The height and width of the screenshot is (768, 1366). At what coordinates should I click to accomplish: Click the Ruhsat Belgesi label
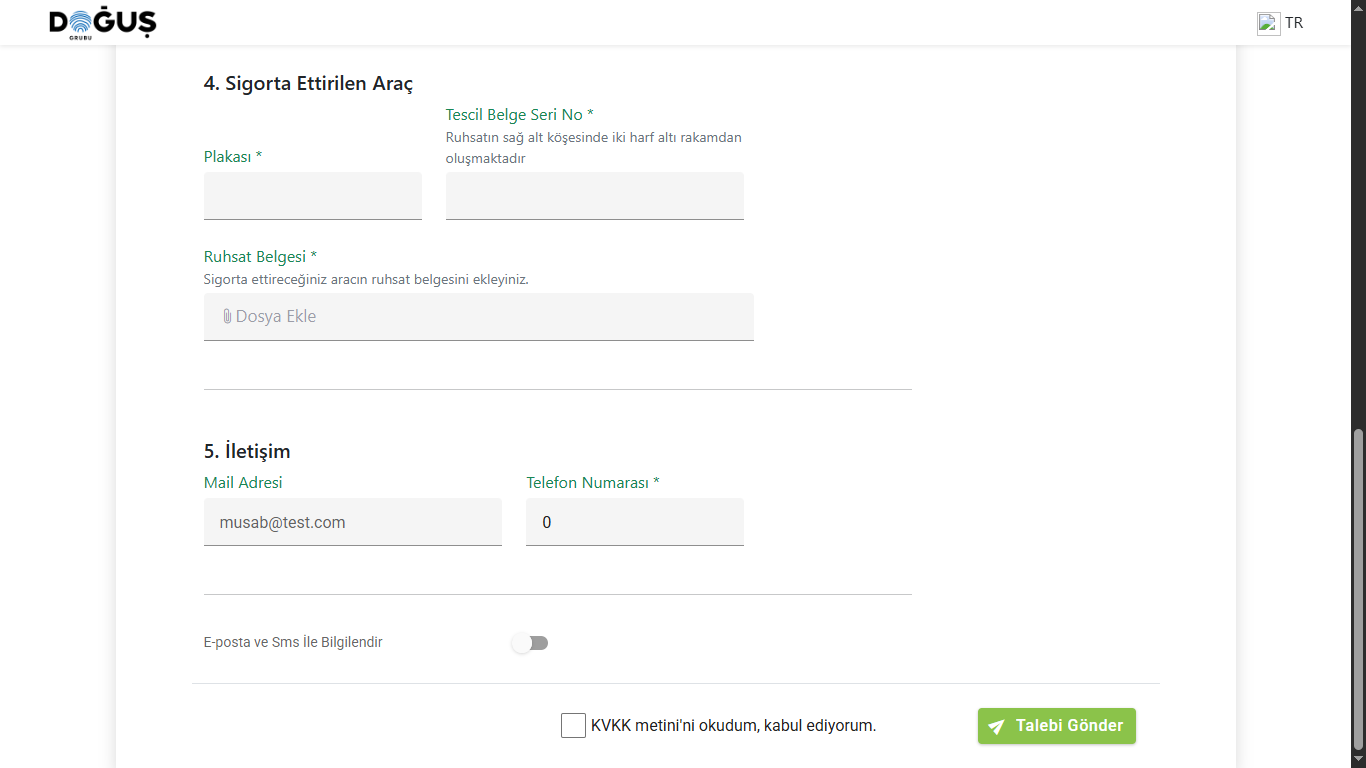(x=260, y=257)
